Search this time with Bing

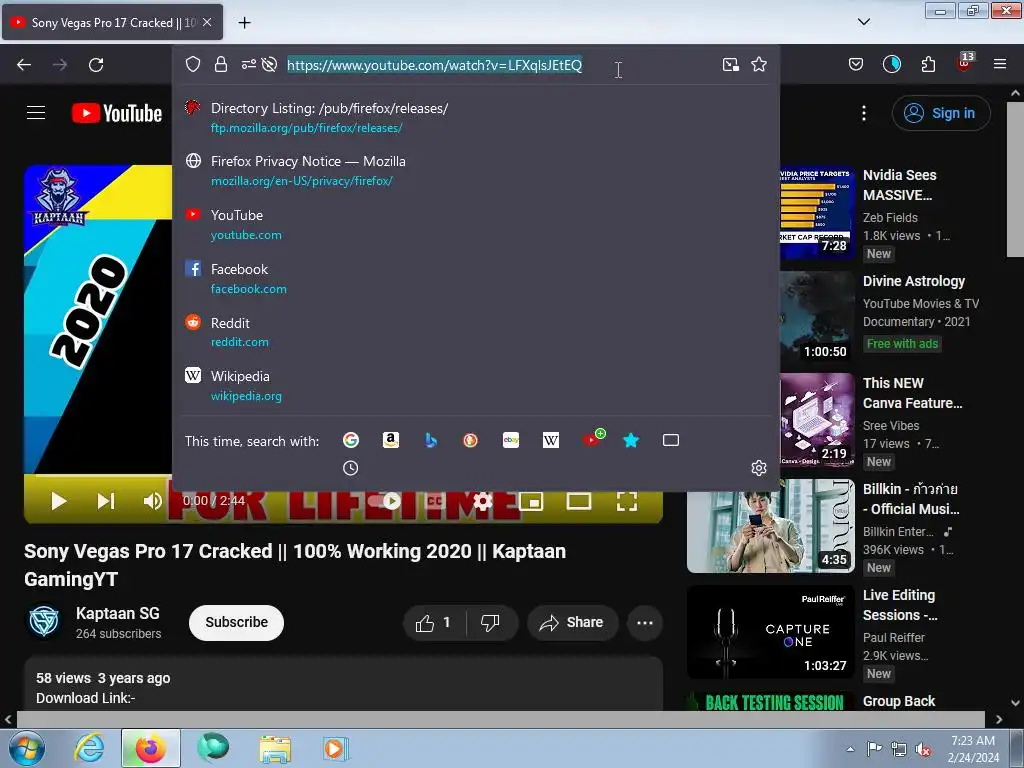(x=431, y=440)
